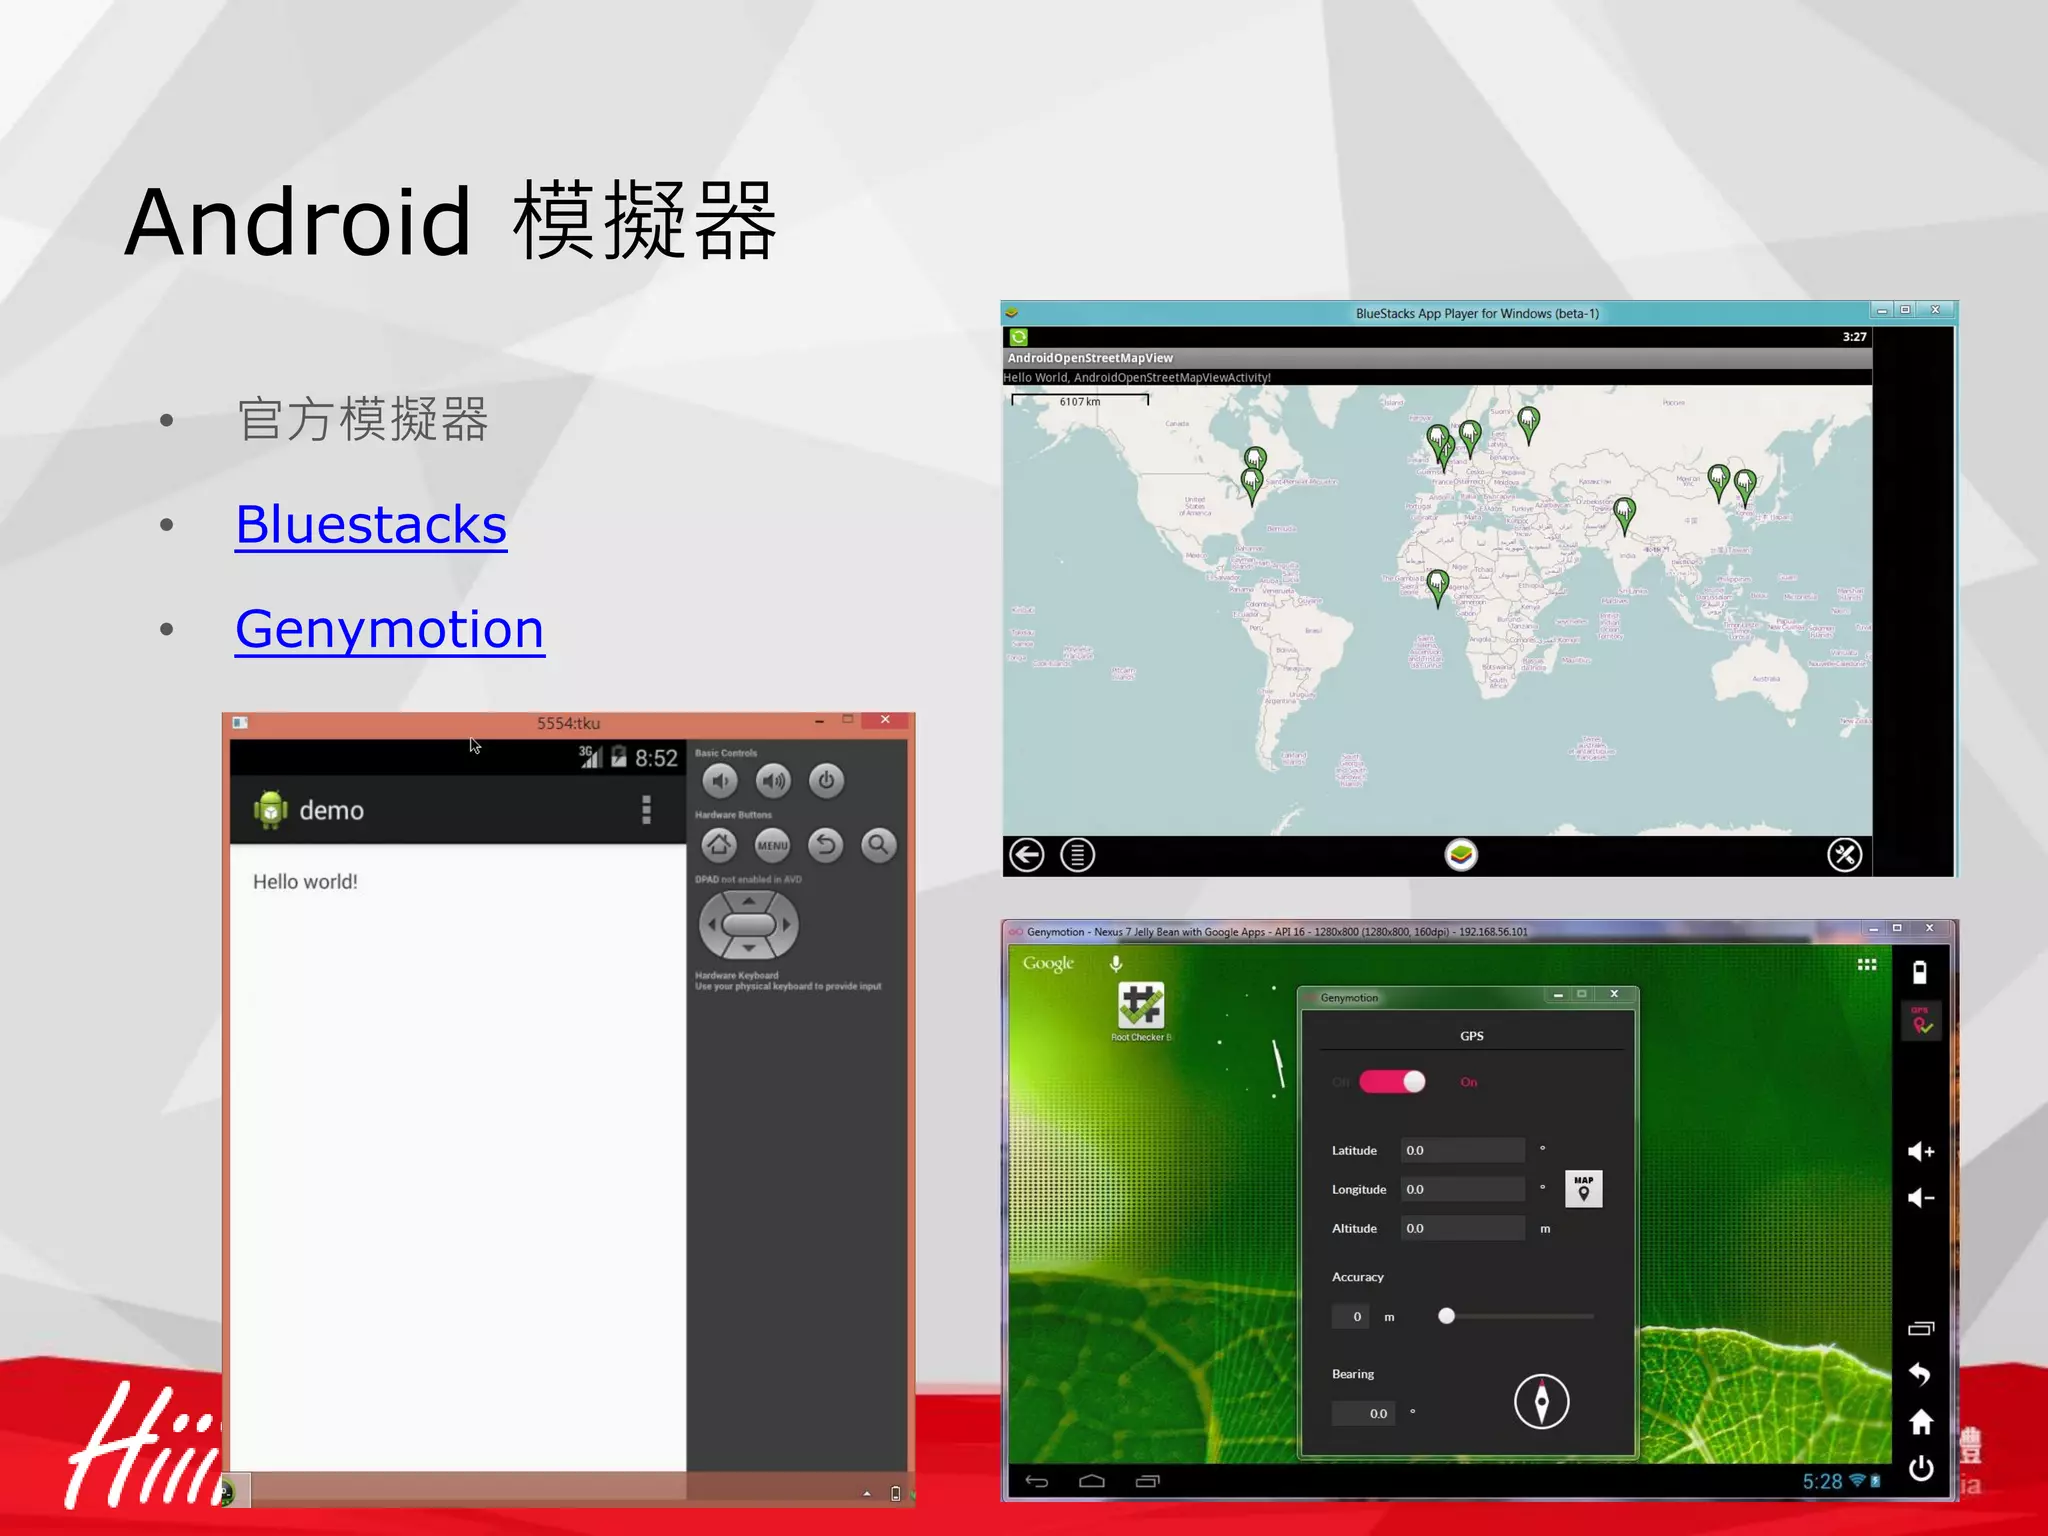The height and width of the screenshot is (1536, 2048).
Task: Click BlueStacks back arrow button
Action: coord(1026,855)
